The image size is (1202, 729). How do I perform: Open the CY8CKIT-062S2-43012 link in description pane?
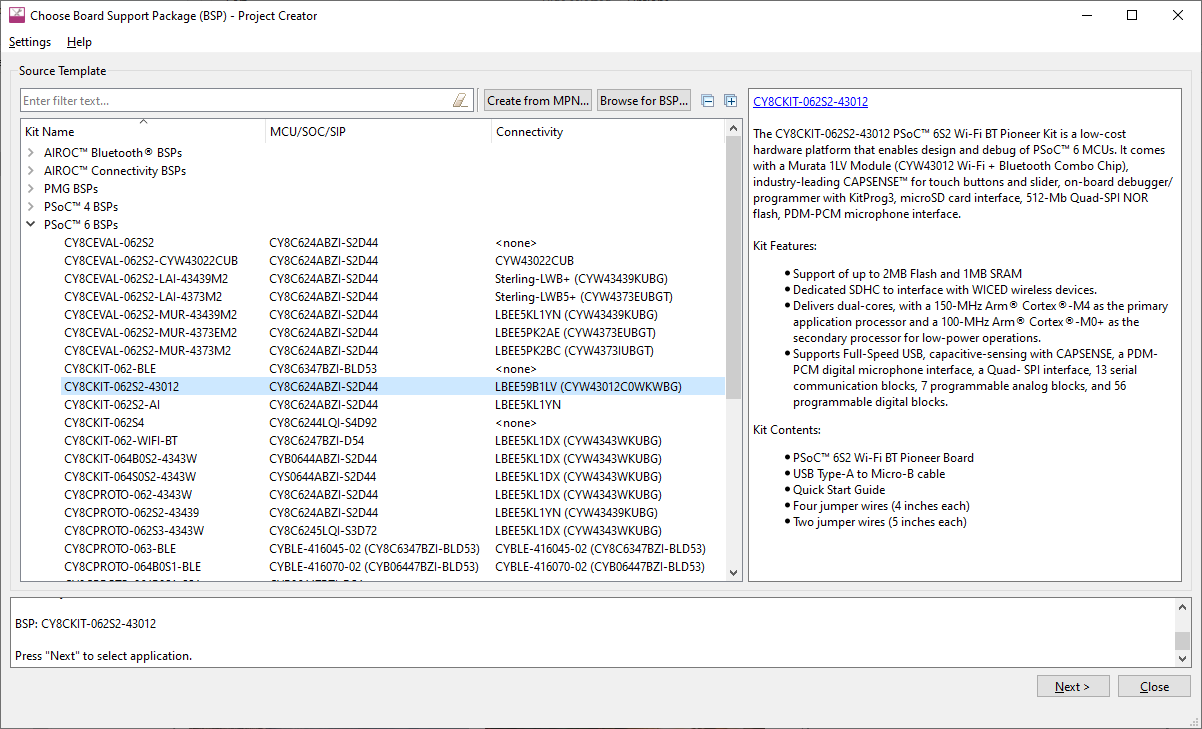[x=810, y=102]
